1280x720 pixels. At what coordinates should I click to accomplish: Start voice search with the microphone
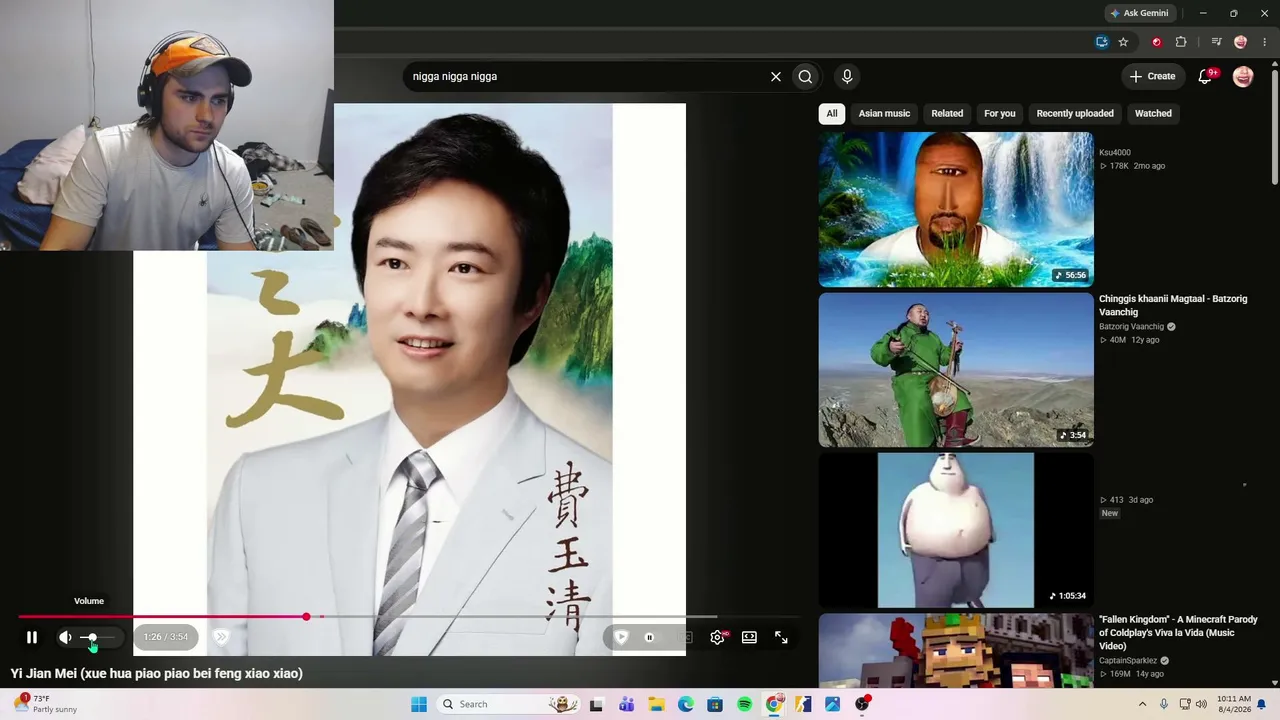847,76
